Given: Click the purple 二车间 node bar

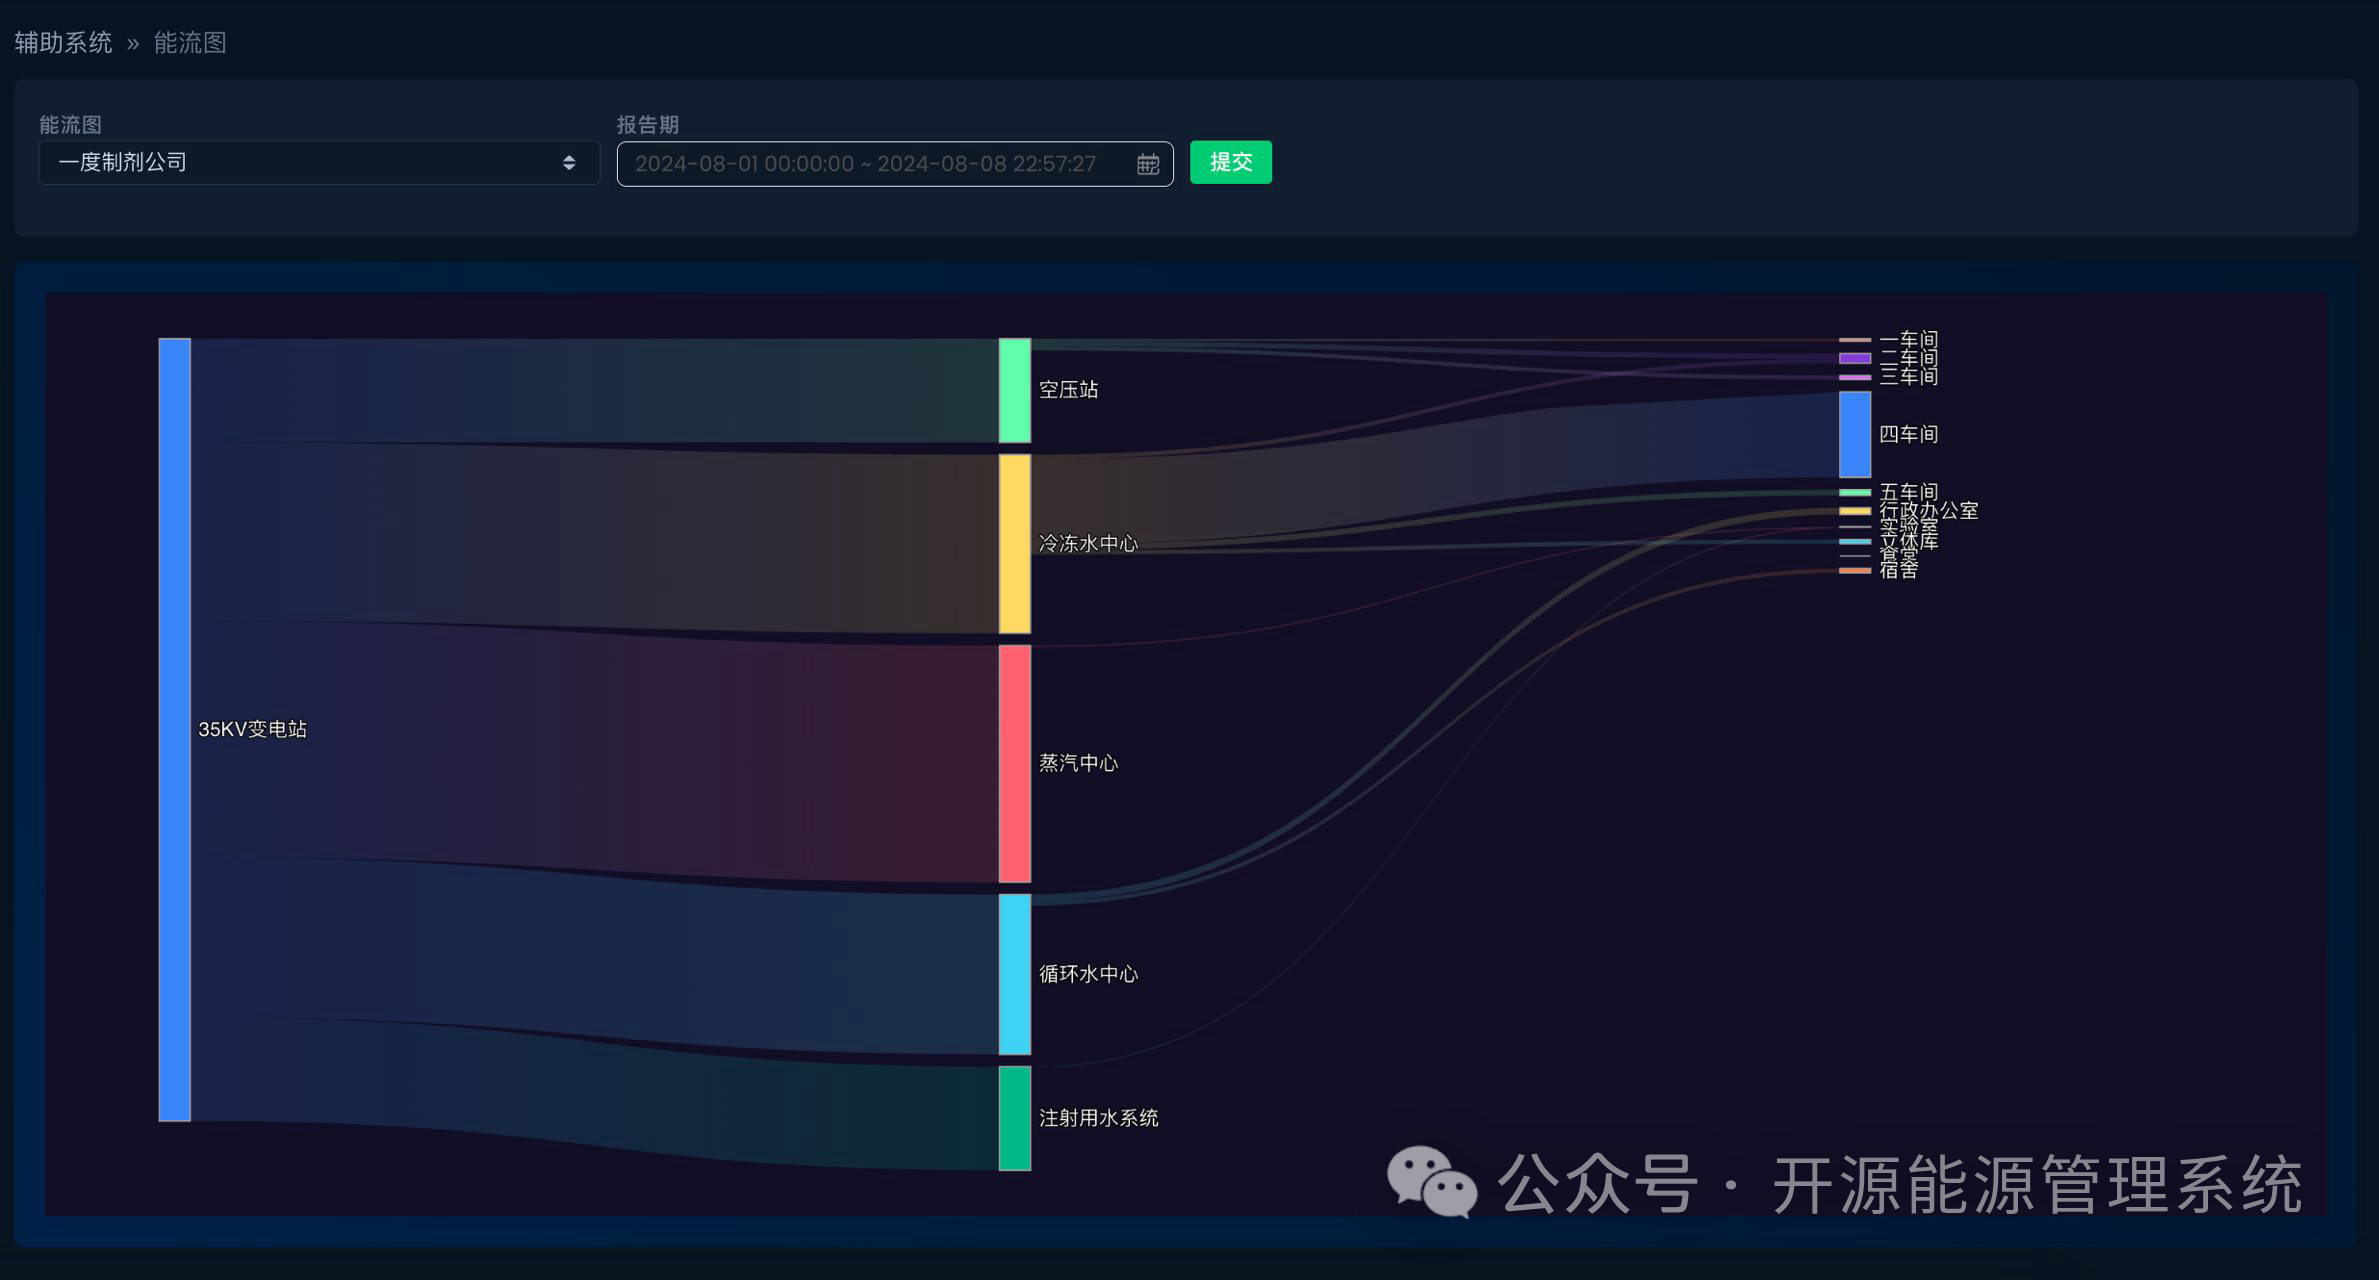Looking at the screenshot, I should (x=1854, y=358).
